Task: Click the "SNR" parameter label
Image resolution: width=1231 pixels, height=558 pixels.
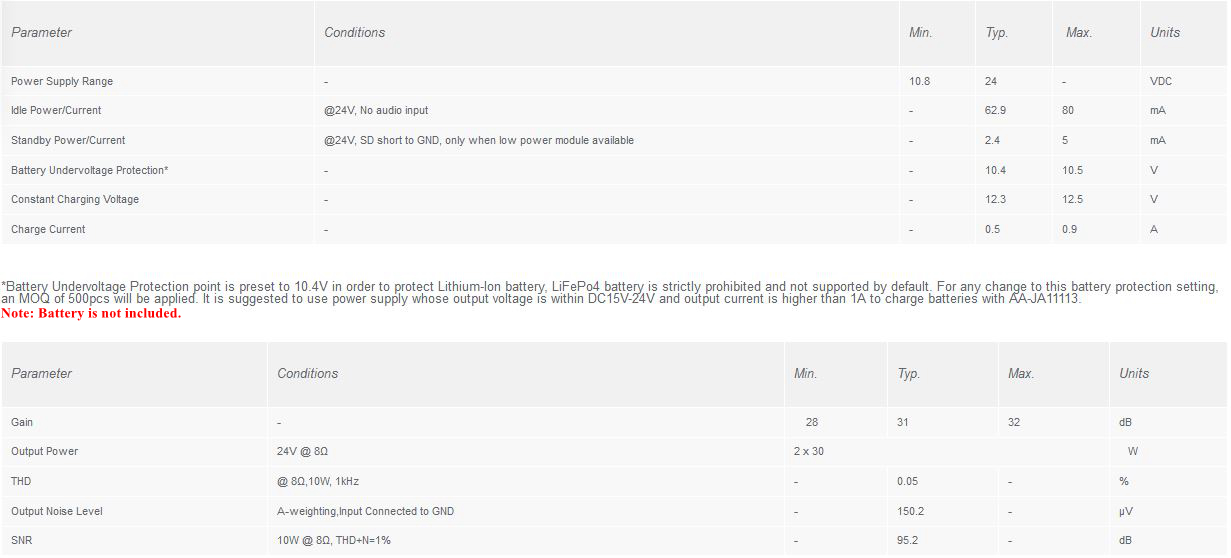Action: 23,540
